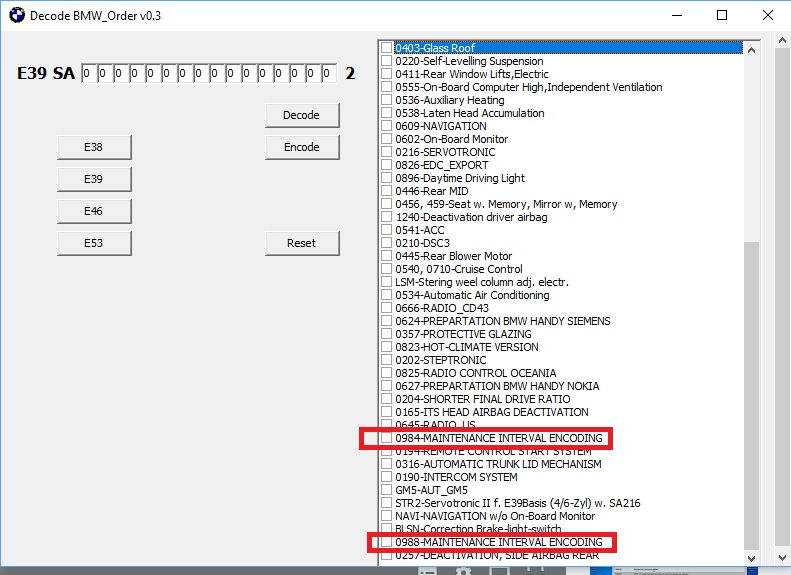Screen dimensions: 791x575
Task: Select the E53 model button
Action: coord(93,243)
